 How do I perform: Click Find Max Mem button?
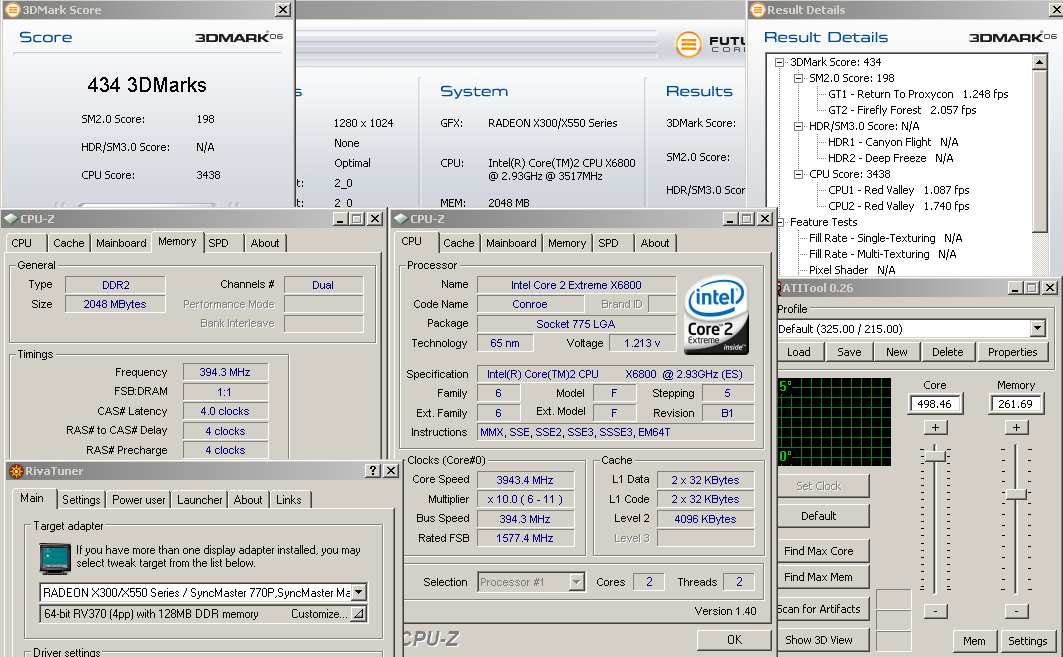click(822, 577)
